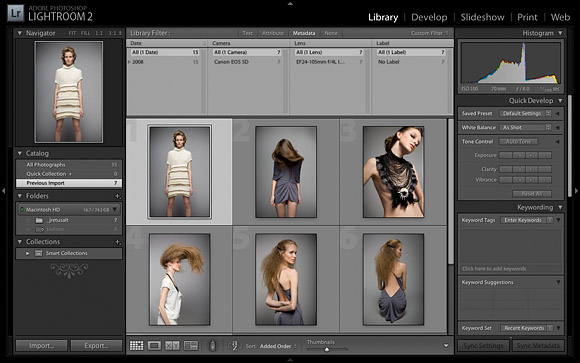The image size is (580, 363).
Task: Decrease Vibrance by small step
Action: click(x=519, y=180)
